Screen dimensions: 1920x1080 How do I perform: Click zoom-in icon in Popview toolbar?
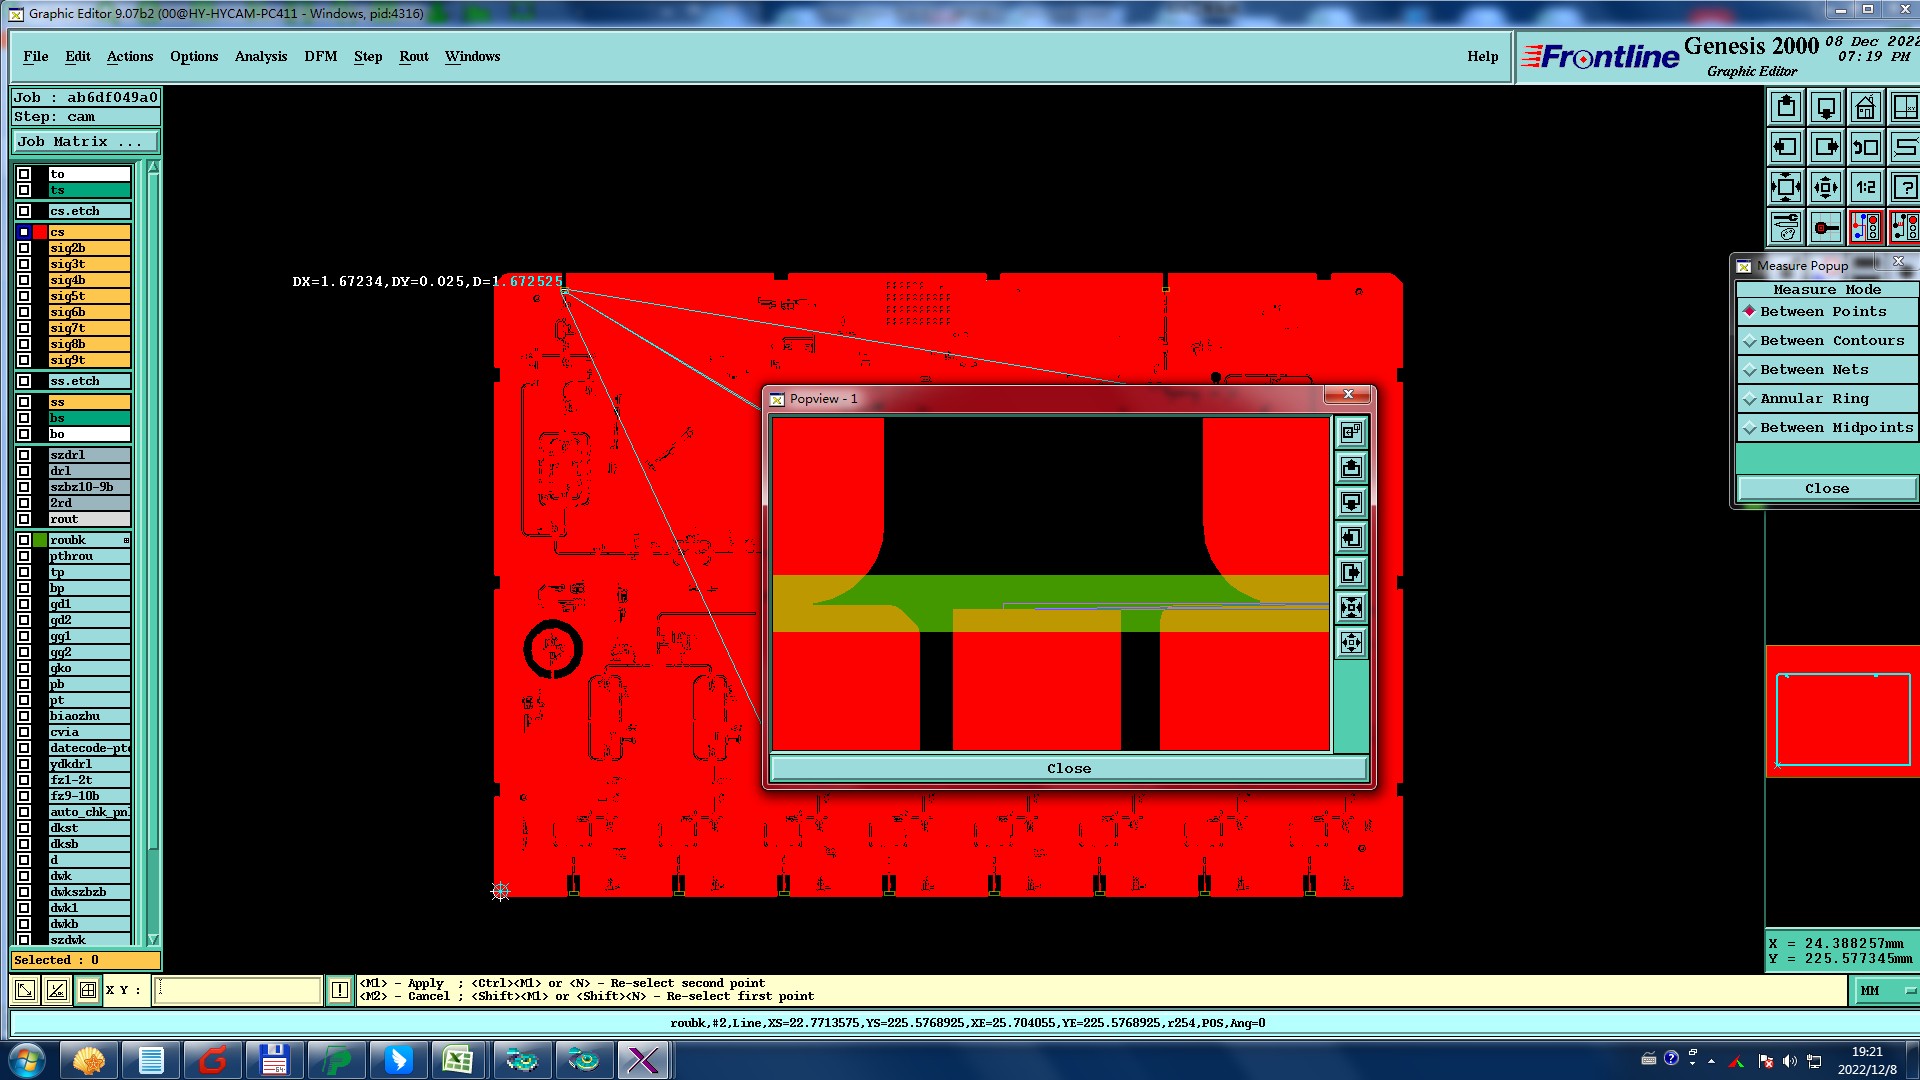click(1351, 608)
